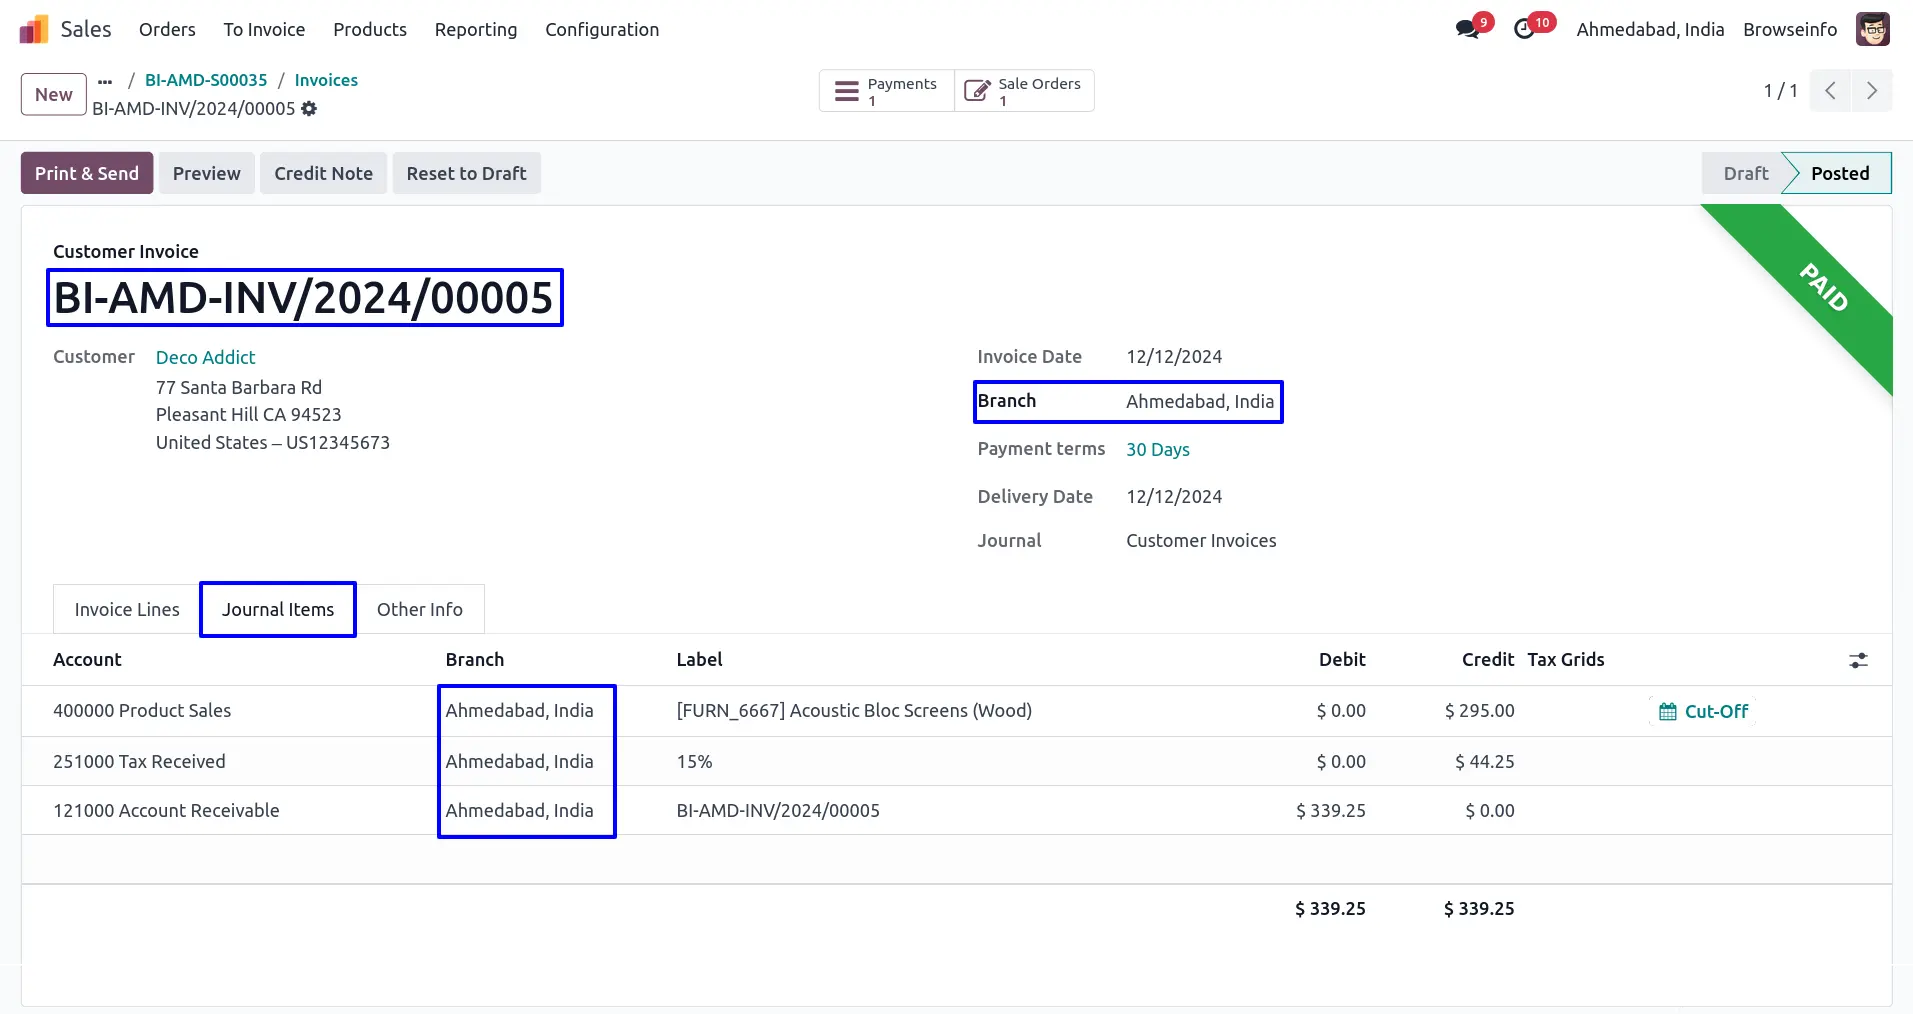Switch to the Invoice Lines tab
1913x1014 pixels.
[x=127, y=610]
